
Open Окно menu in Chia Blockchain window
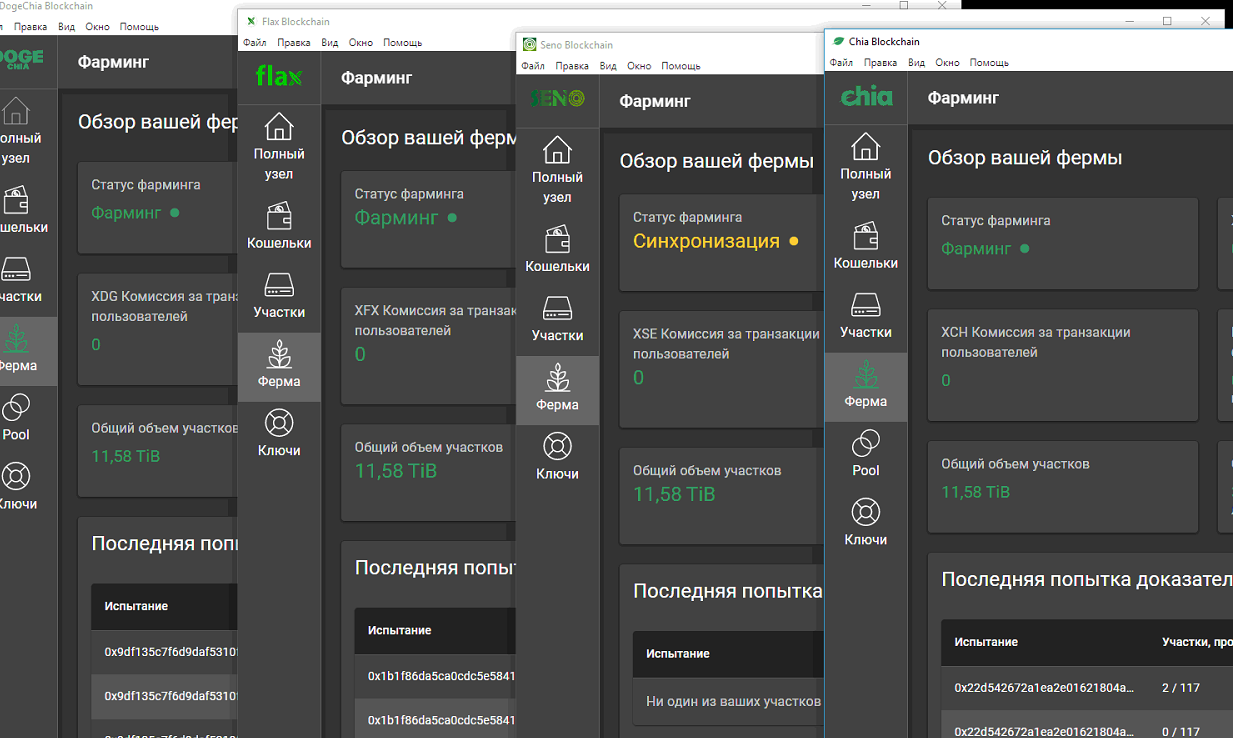[947, 63]
